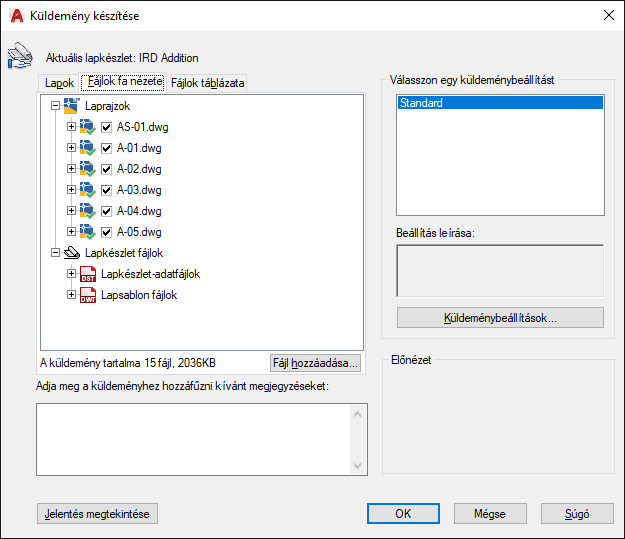
Task: Select the AS-01.dwg file name
Action: pyautogui.click(x=143, y=127)
